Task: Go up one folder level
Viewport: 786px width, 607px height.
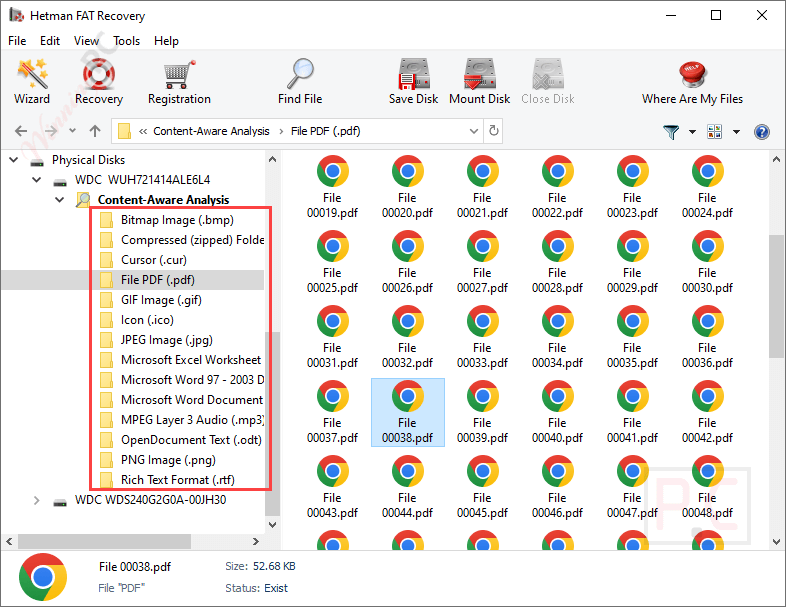Action: tap(95, 131)
